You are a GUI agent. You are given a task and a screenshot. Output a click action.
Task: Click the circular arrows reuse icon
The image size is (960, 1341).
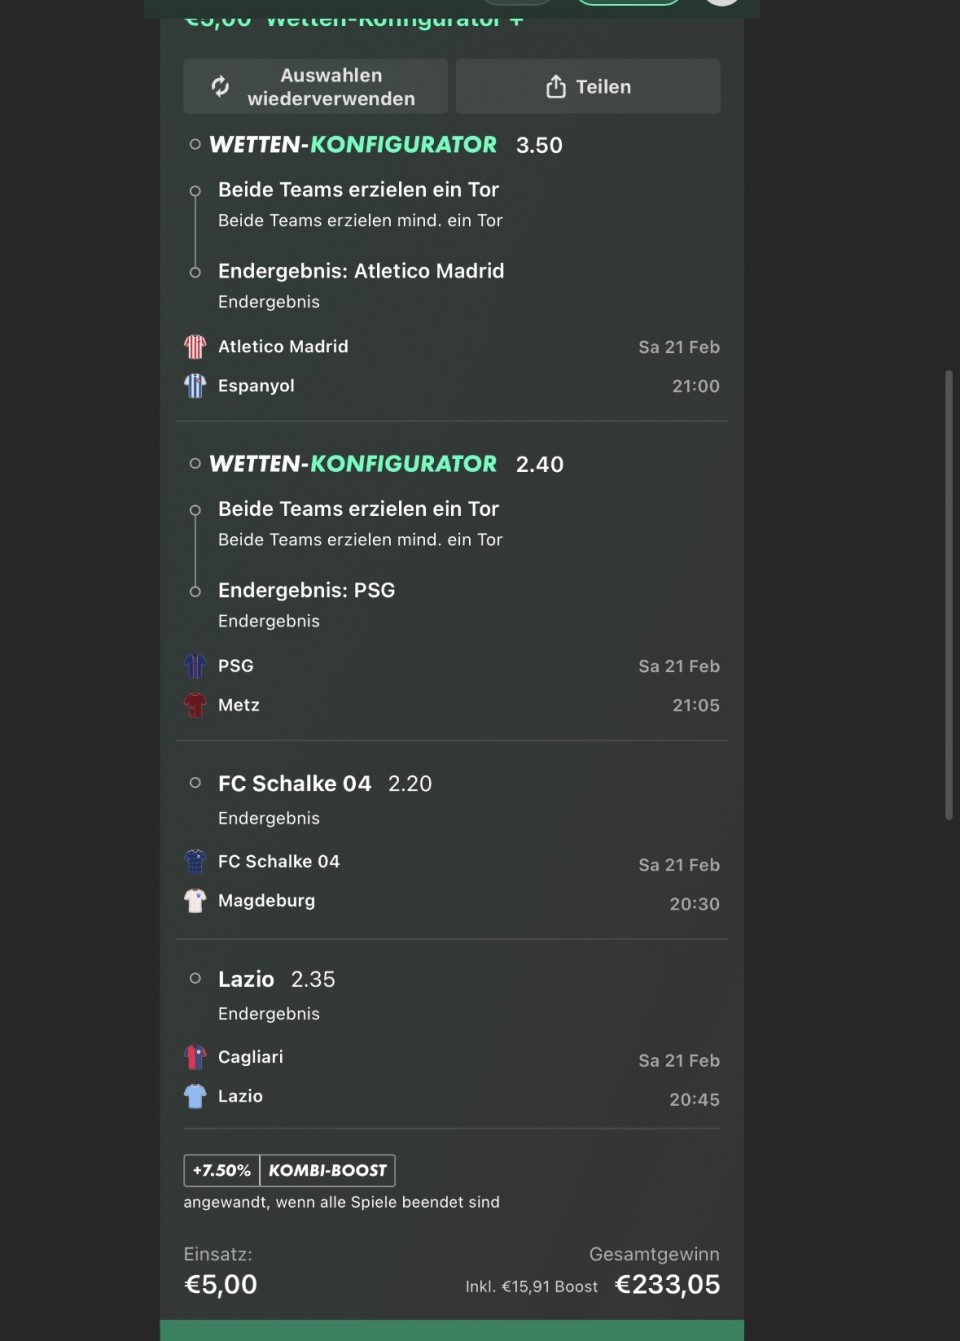220,87
